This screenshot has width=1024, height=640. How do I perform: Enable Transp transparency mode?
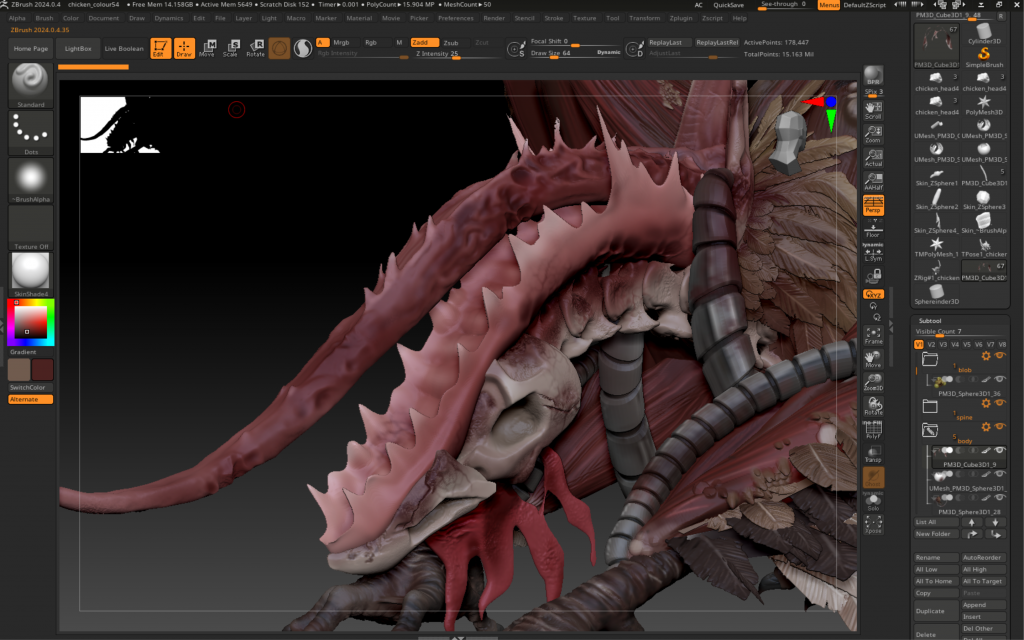click(873, 453)
